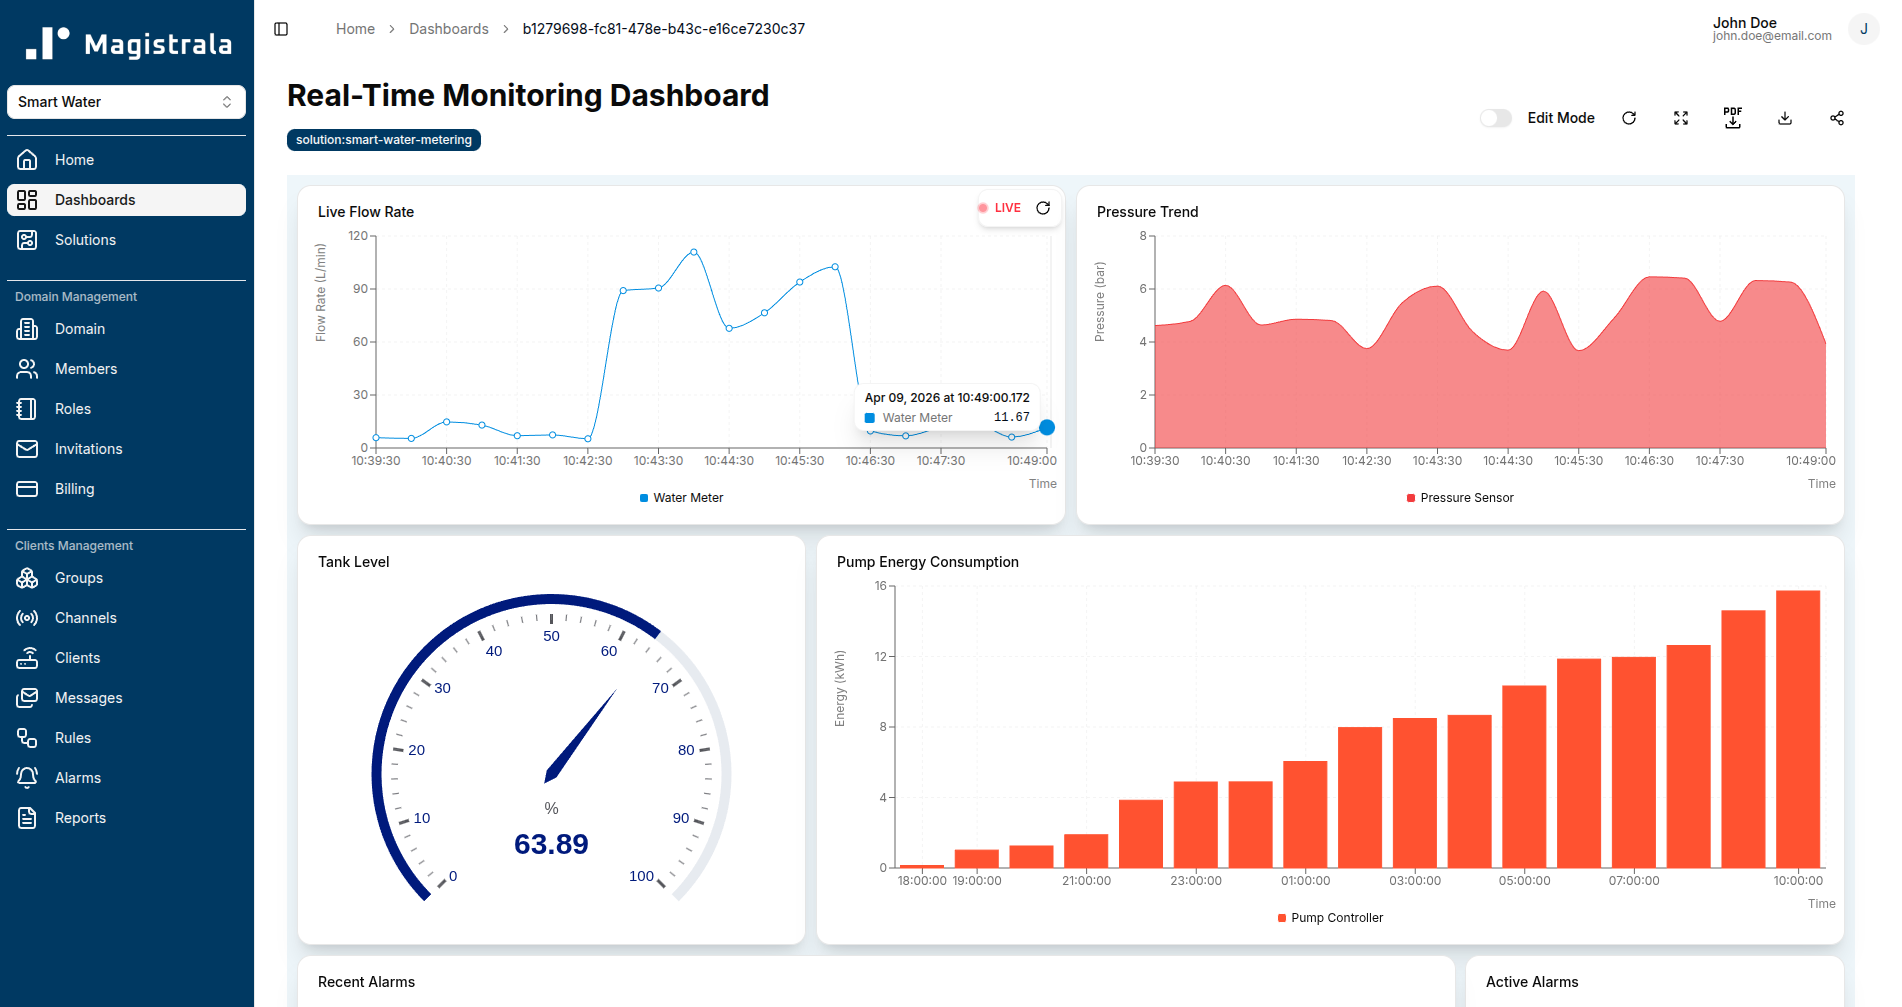Click the dashboard refresh icon
This screenshot has width=1902, height=1007.
[1629, 117]
